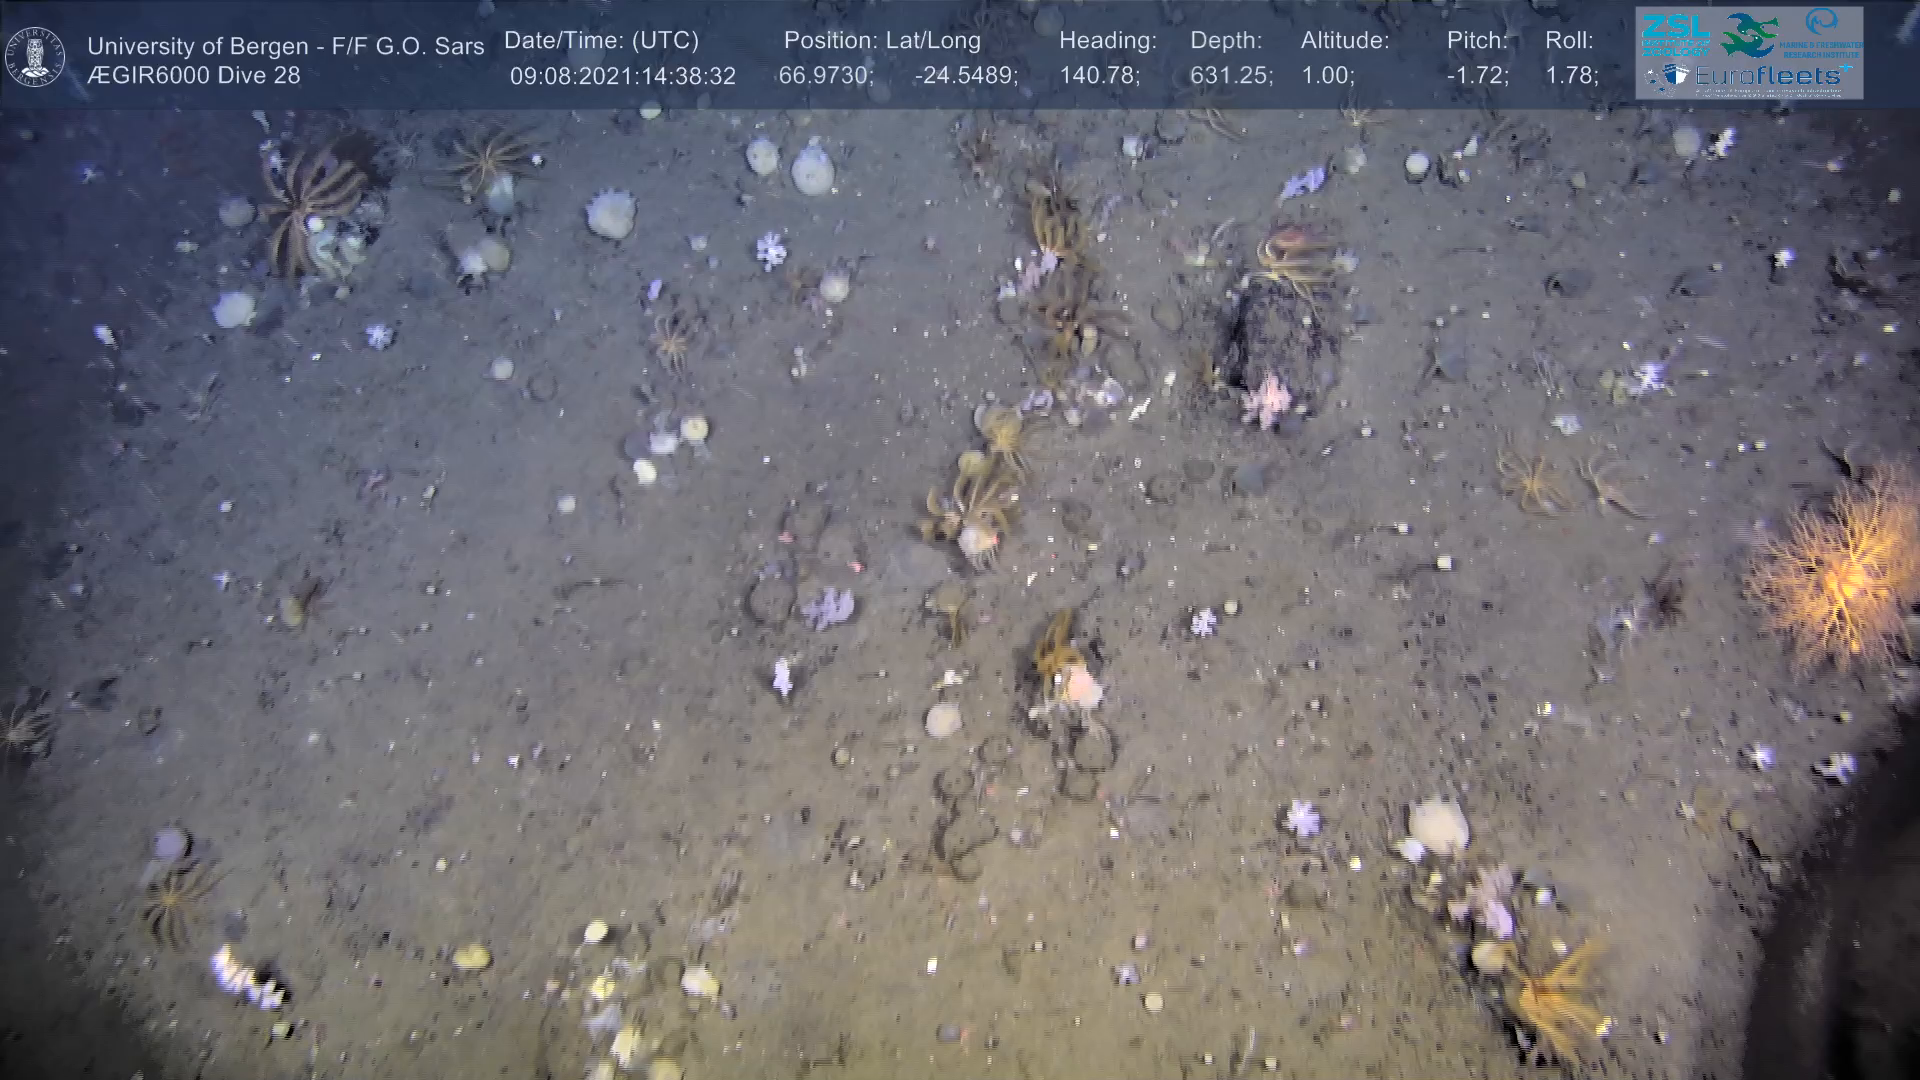Click the Depth value 631.25
Viewport: 1920px width, 1080px height.
[x=1229, y=76]
